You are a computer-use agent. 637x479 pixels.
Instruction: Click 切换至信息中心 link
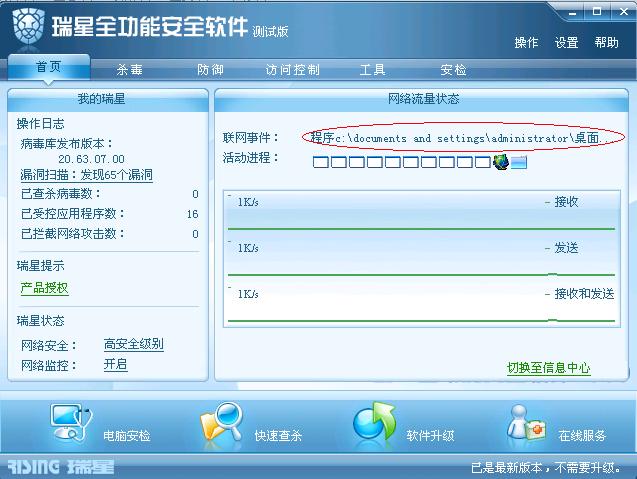coord(548,368)
